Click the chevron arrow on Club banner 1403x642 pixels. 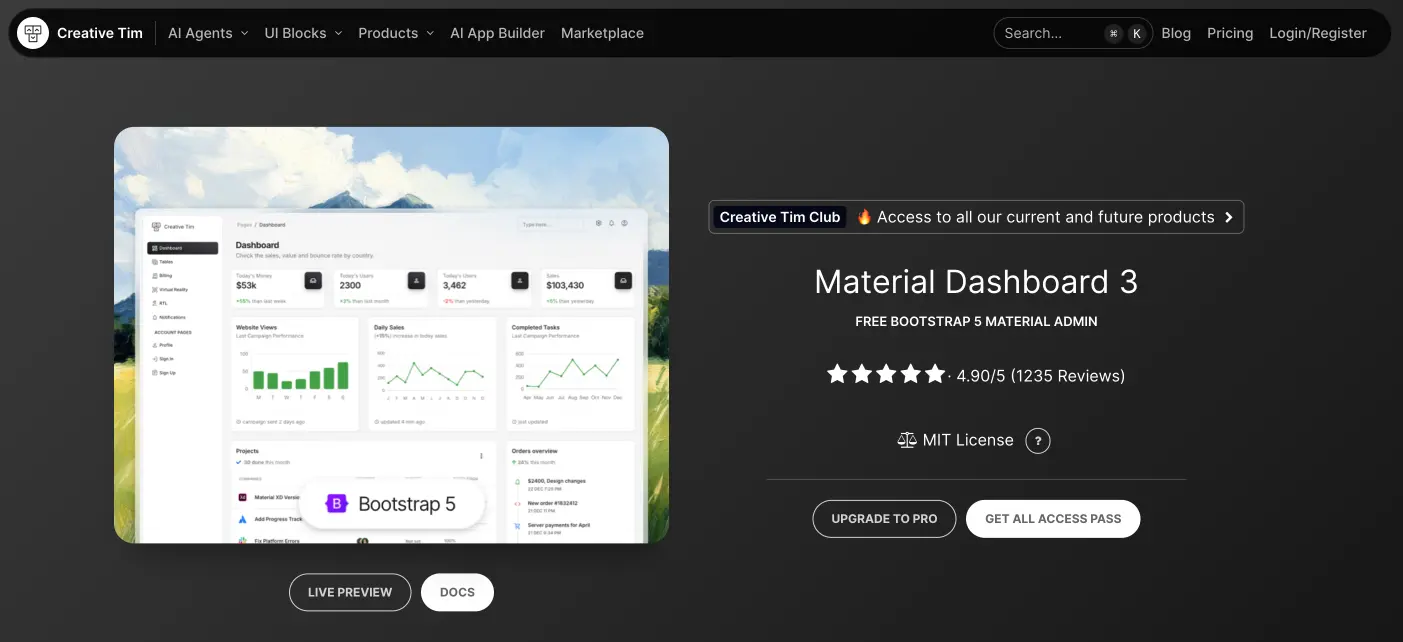point(1229,217)
